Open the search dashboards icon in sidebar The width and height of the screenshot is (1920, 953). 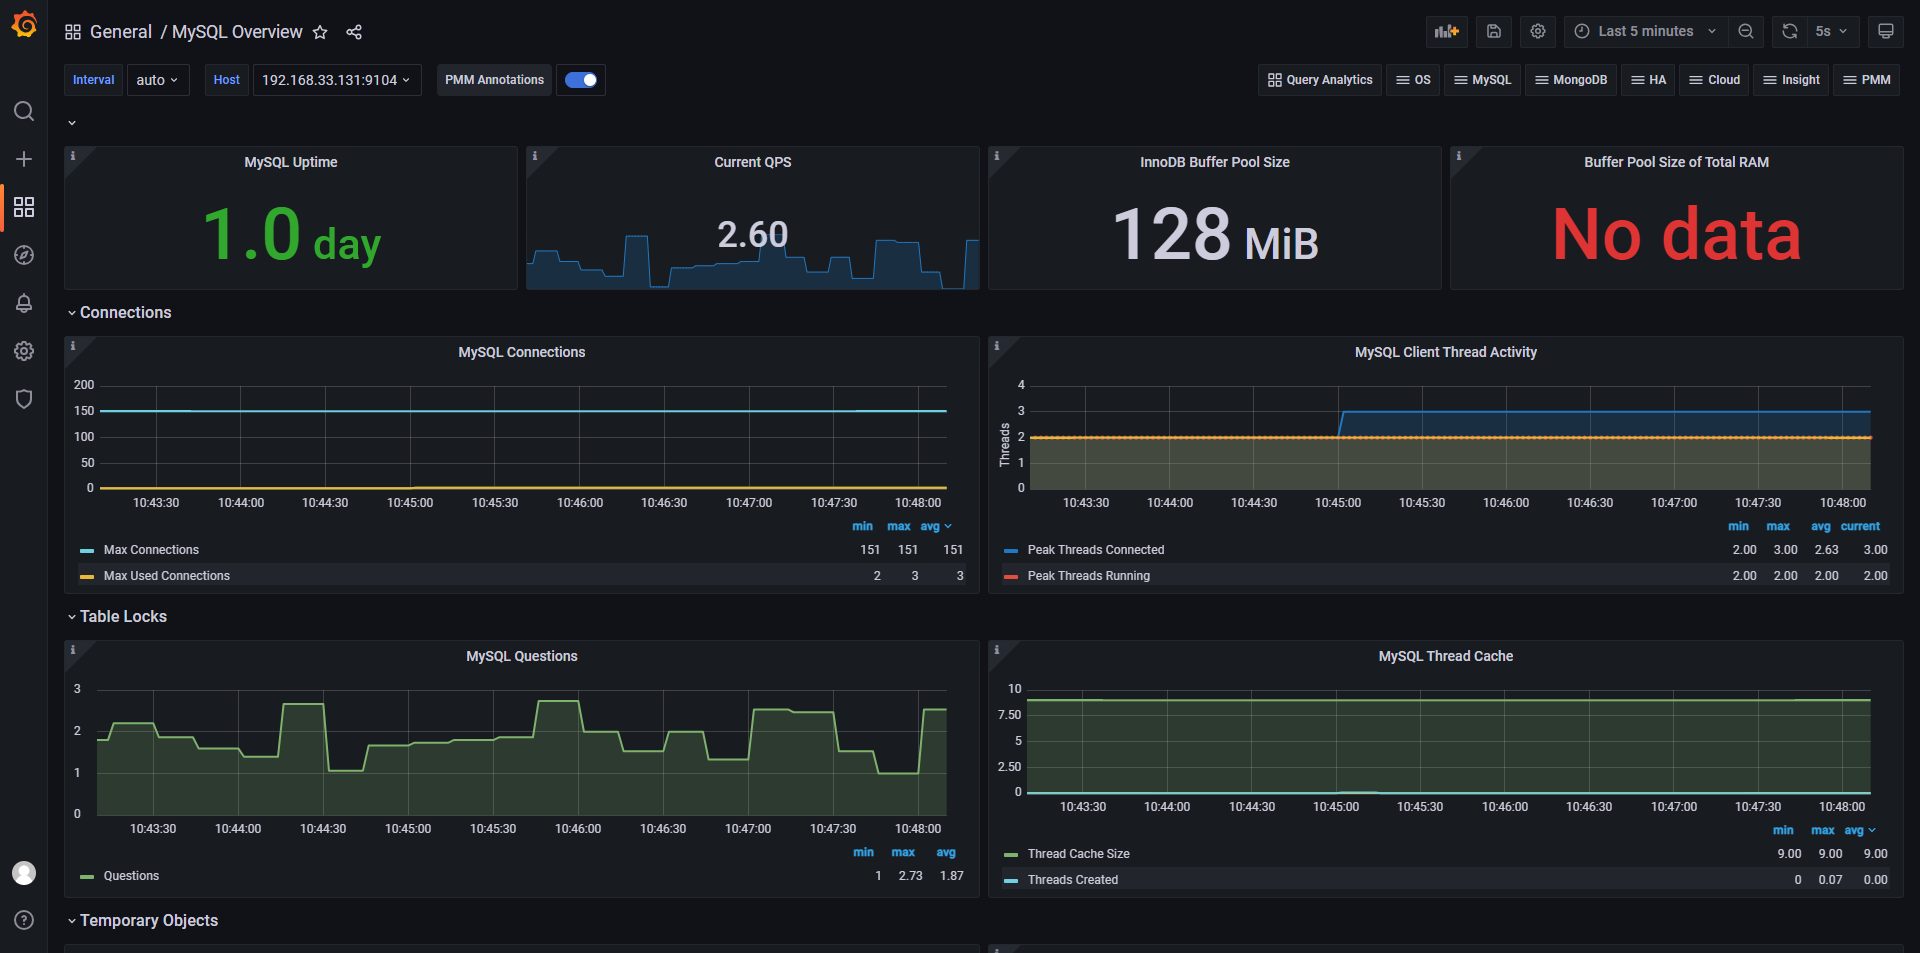[x=24, y=111]
